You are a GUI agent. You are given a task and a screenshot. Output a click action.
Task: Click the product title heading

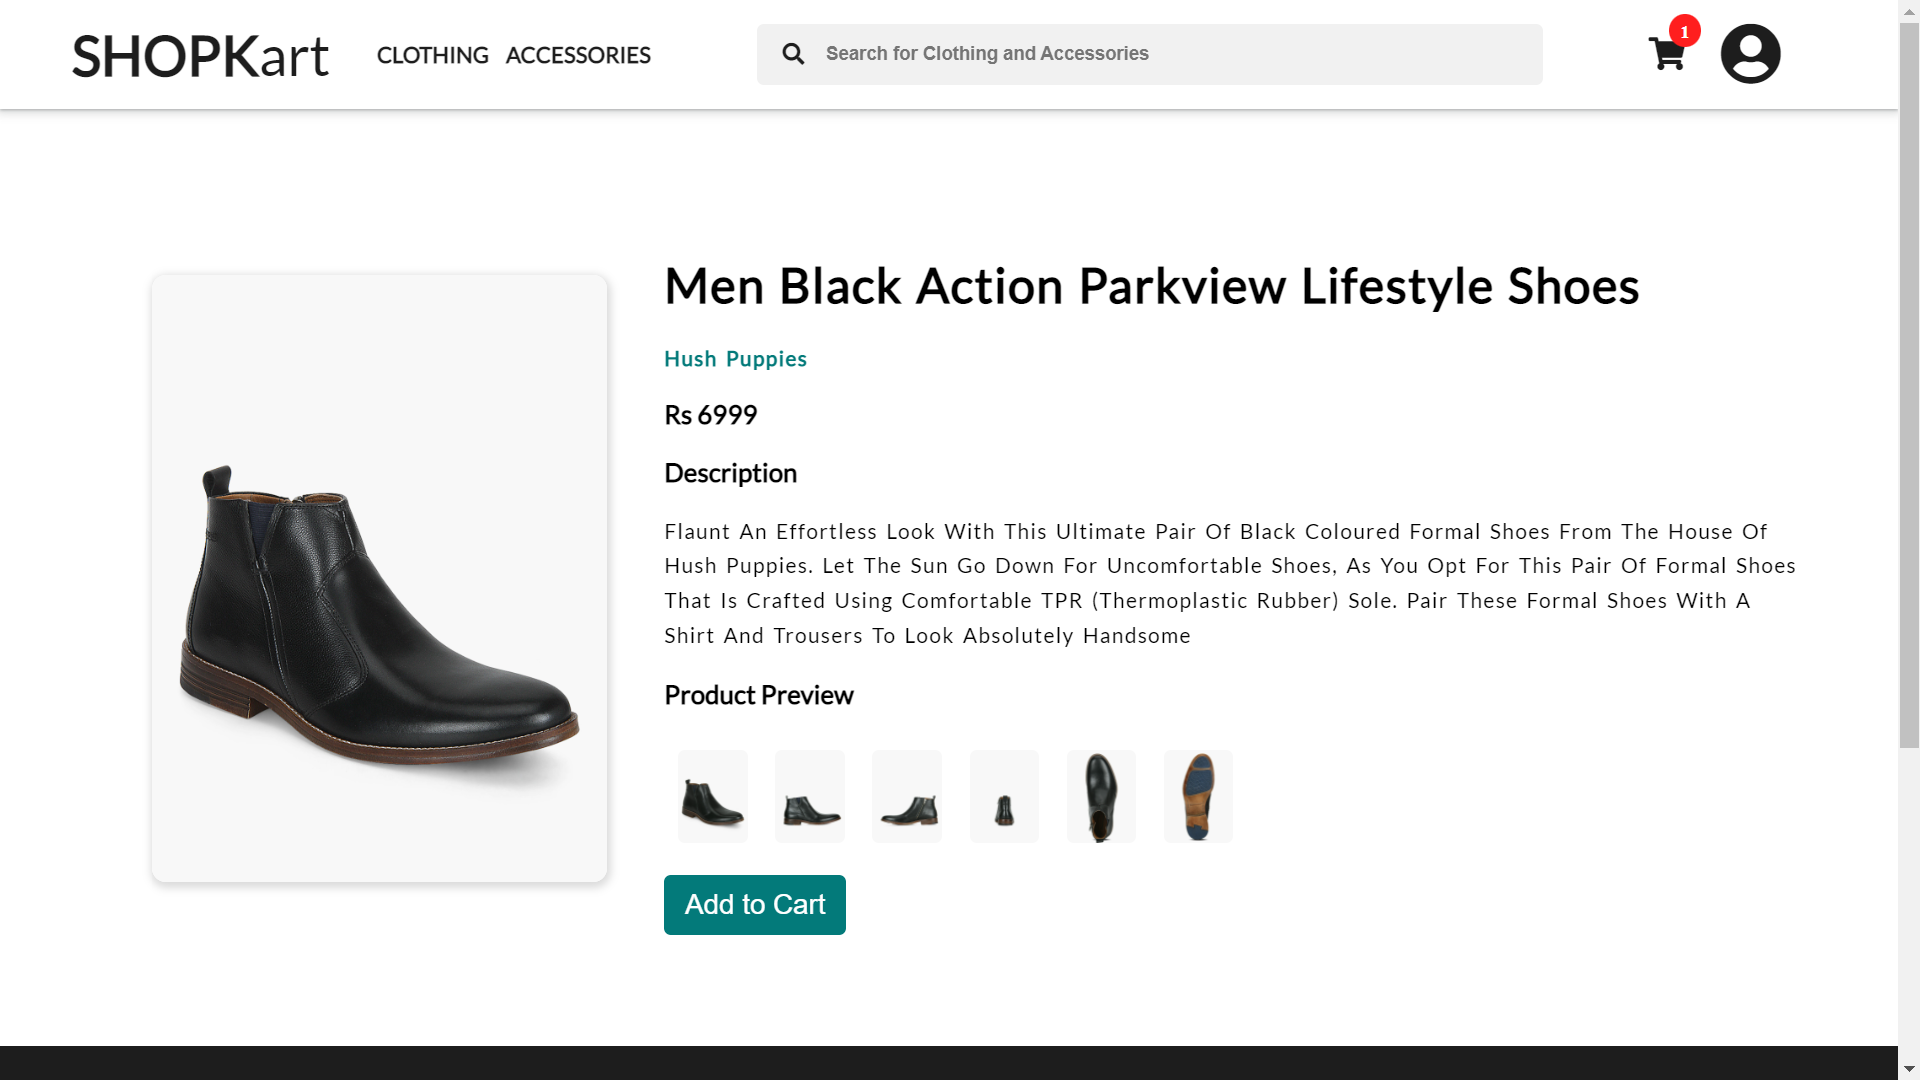(x=1151, y=287)
